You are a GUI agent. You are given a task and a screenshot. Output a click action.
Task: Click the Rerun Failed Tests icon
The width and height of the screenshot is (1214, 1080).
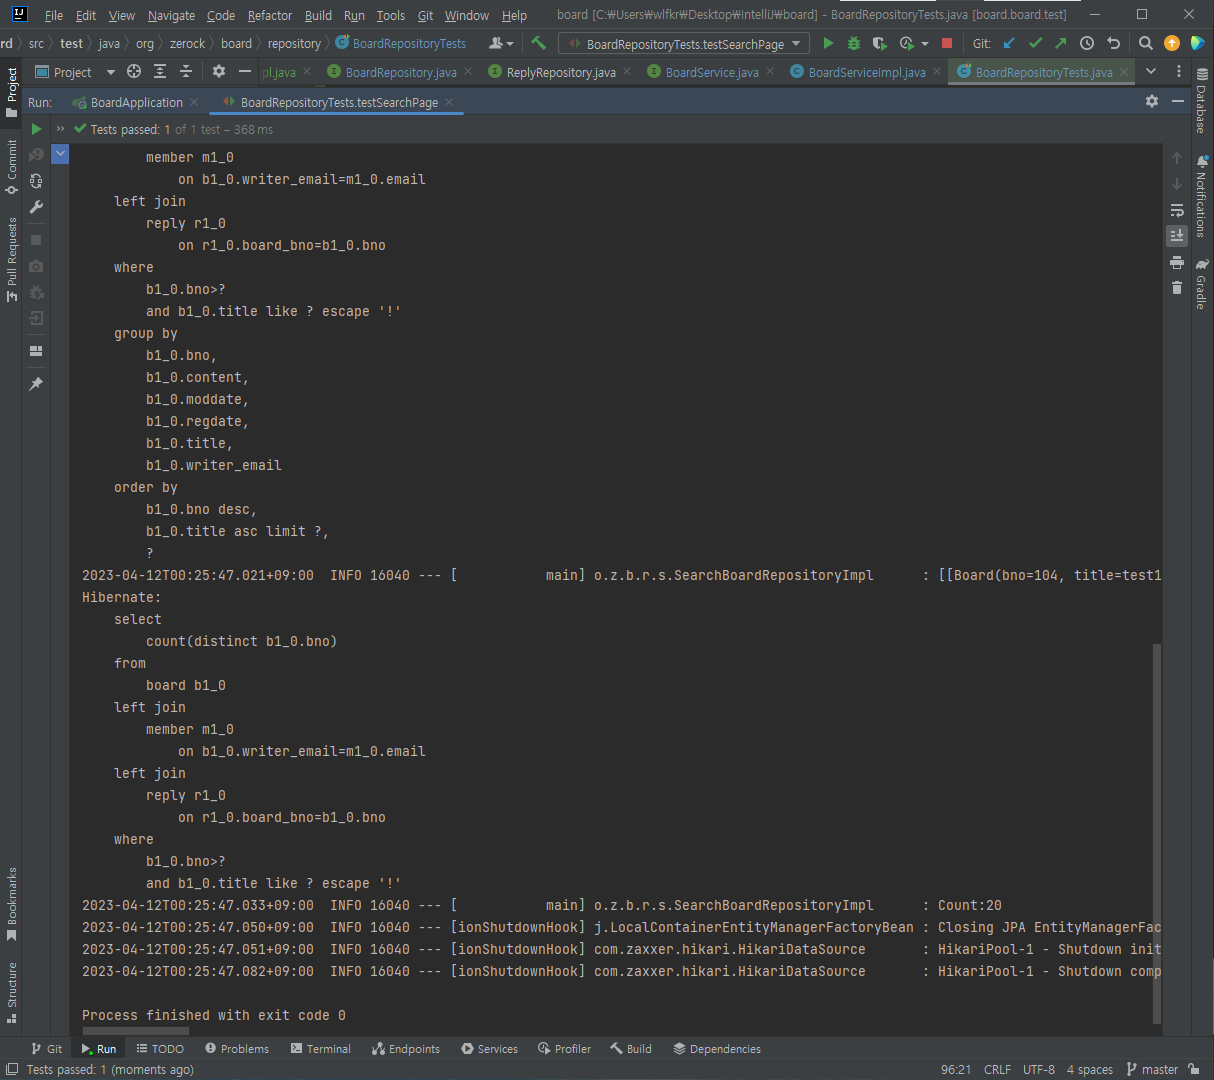coord(36,155)
